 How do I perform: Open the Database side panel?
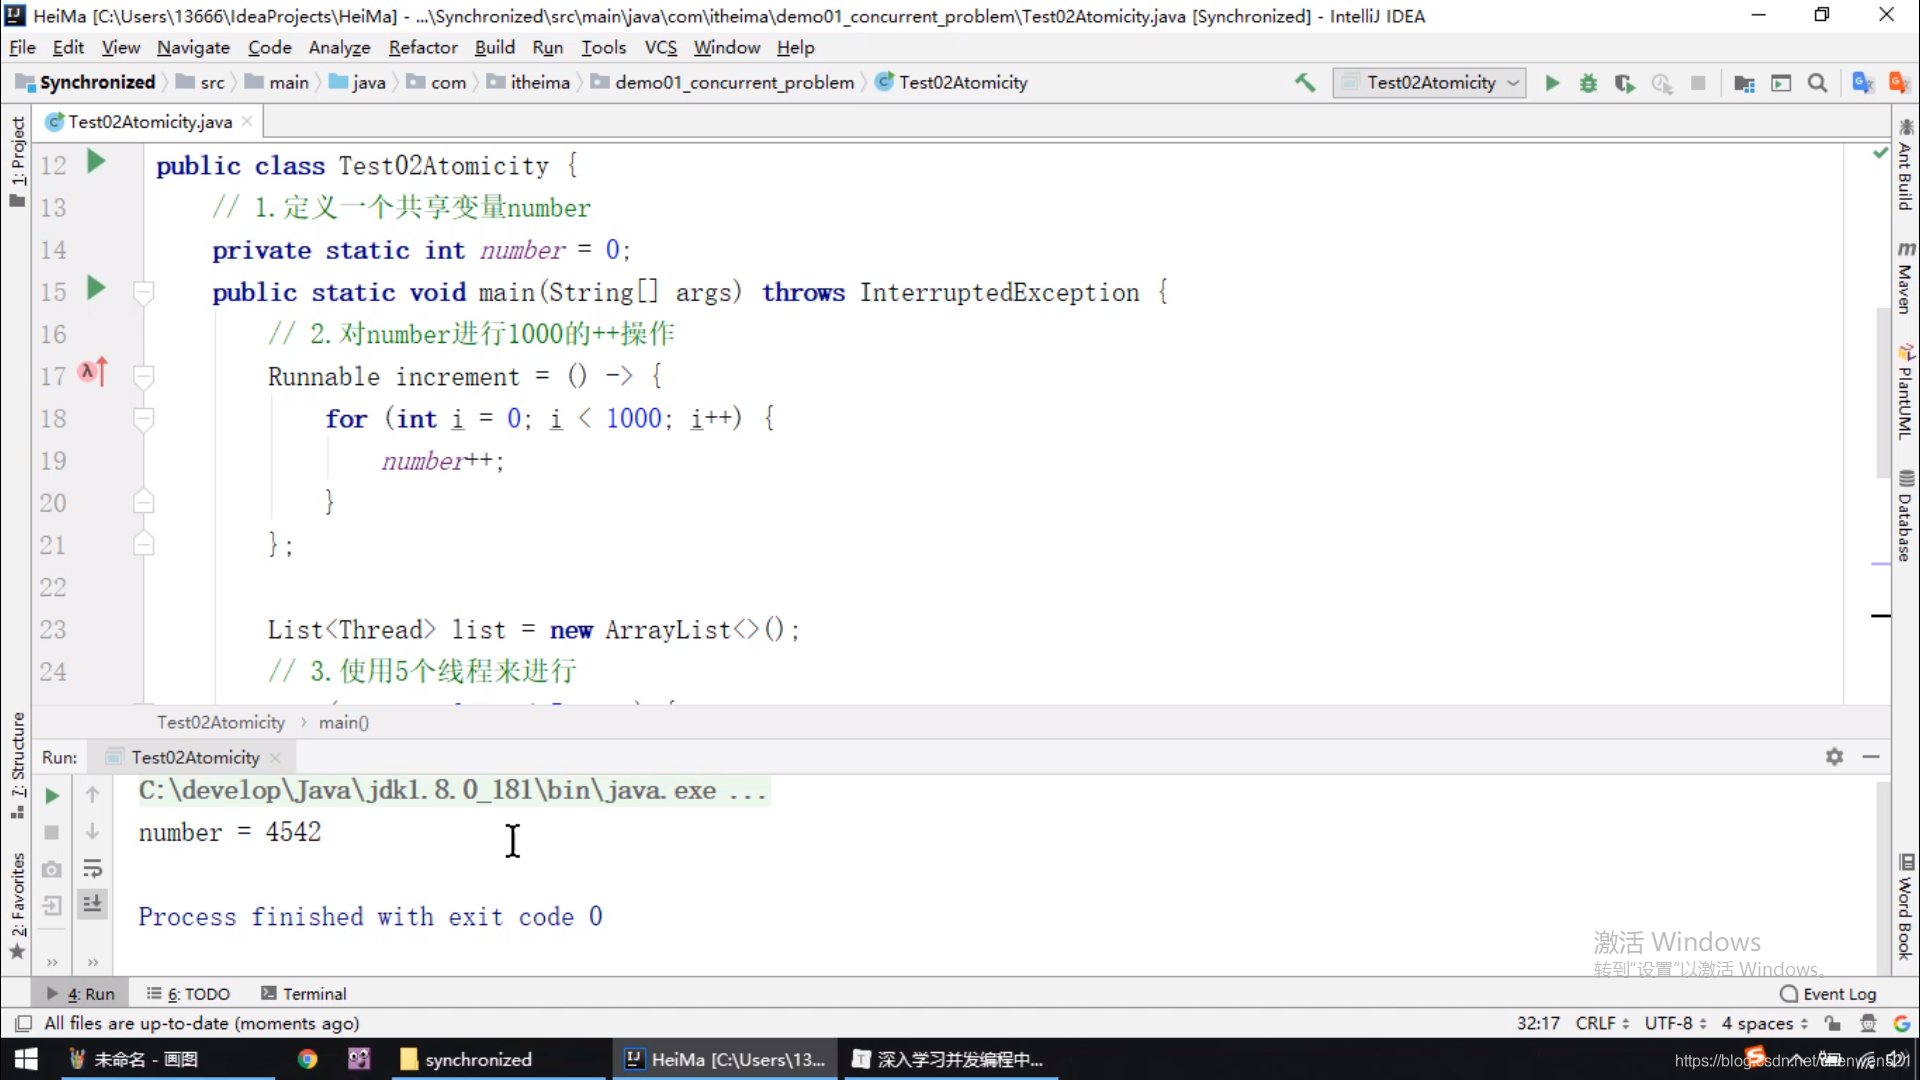click(x=1905, y=517)
